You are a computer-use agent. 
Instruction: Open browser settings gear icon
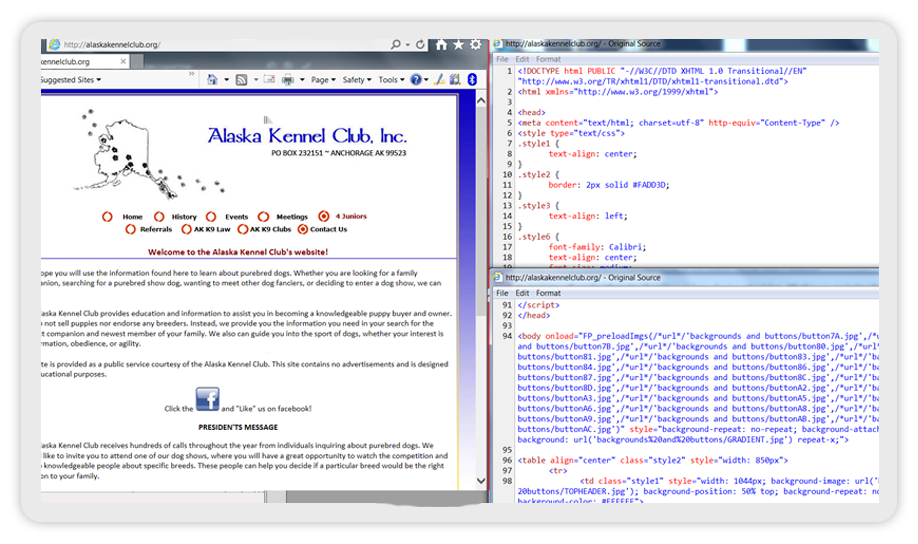[475, 45]
